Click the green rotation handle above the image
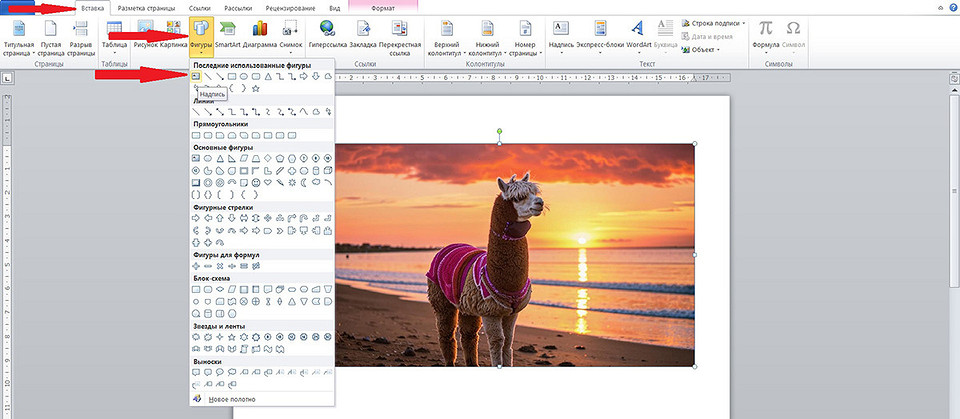Screen dimensions: 960x419 coord(499,131)
